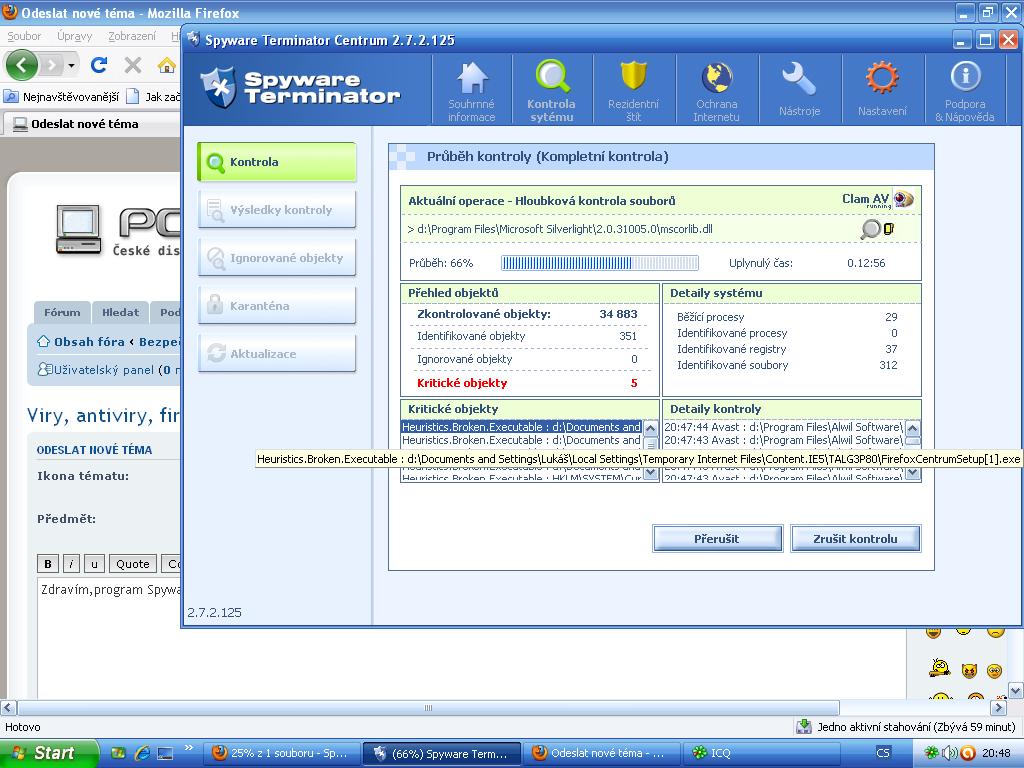Open Nástroje wrench icon
The height and width of the screenshot is (768, 1024).
798,79
